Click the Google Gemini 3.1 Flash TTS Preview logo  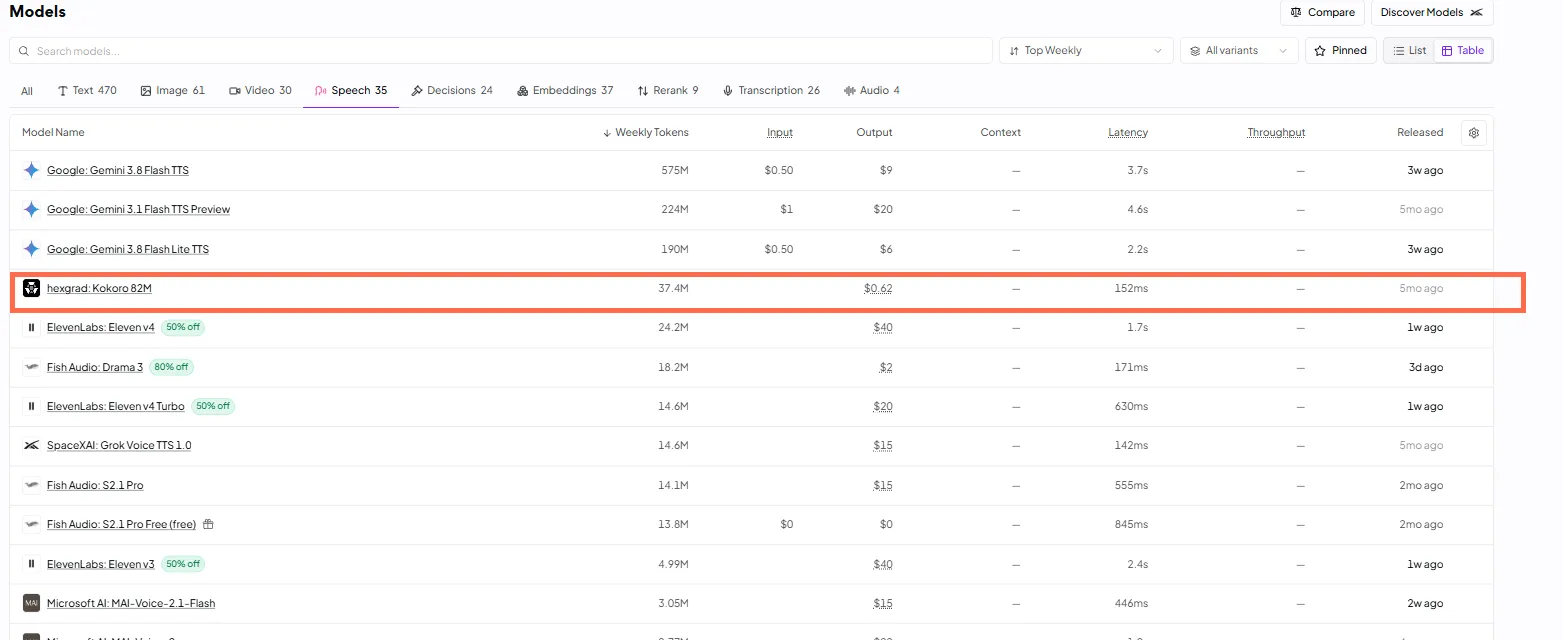tap(31, 209)
